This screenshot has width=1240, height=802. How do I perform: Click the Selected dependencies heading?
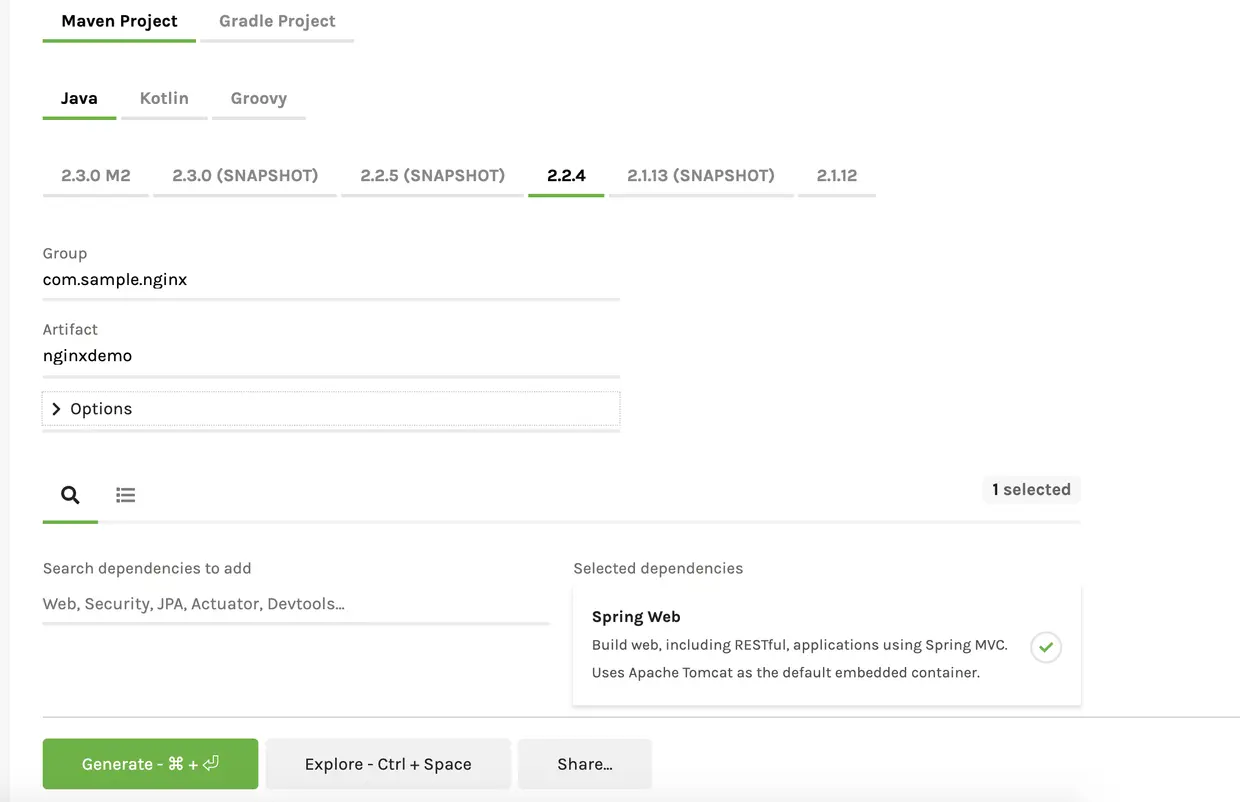click(x=658, y=568)
